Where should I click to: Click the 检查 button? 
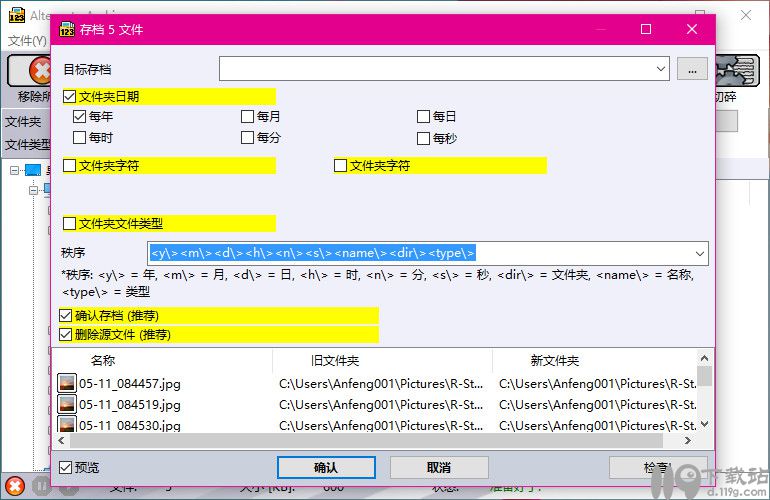click(658, 467)
